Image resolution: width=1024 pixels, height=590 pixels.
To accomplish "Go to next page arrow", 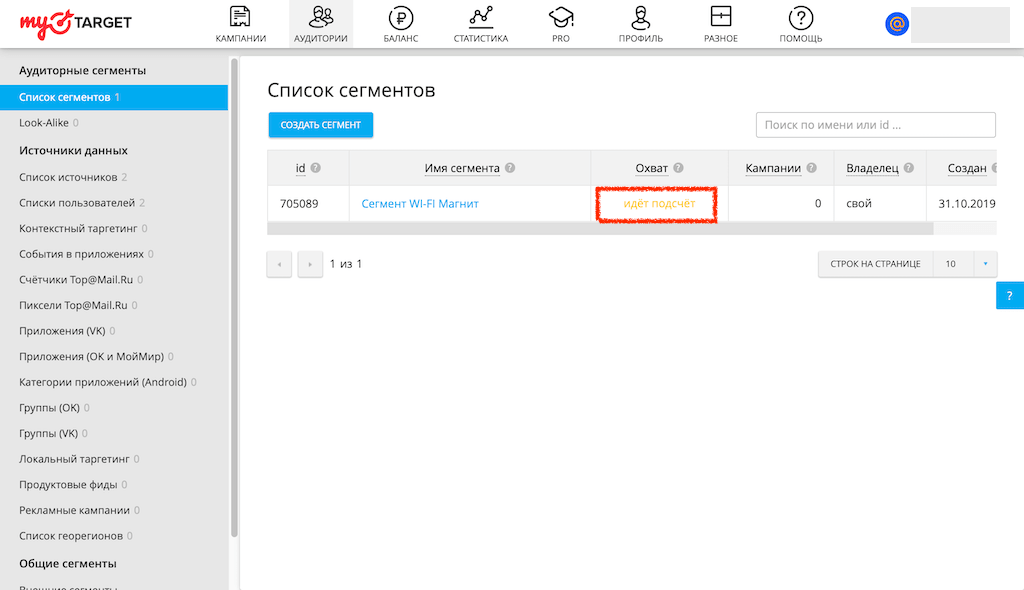I will click(310, 264).
